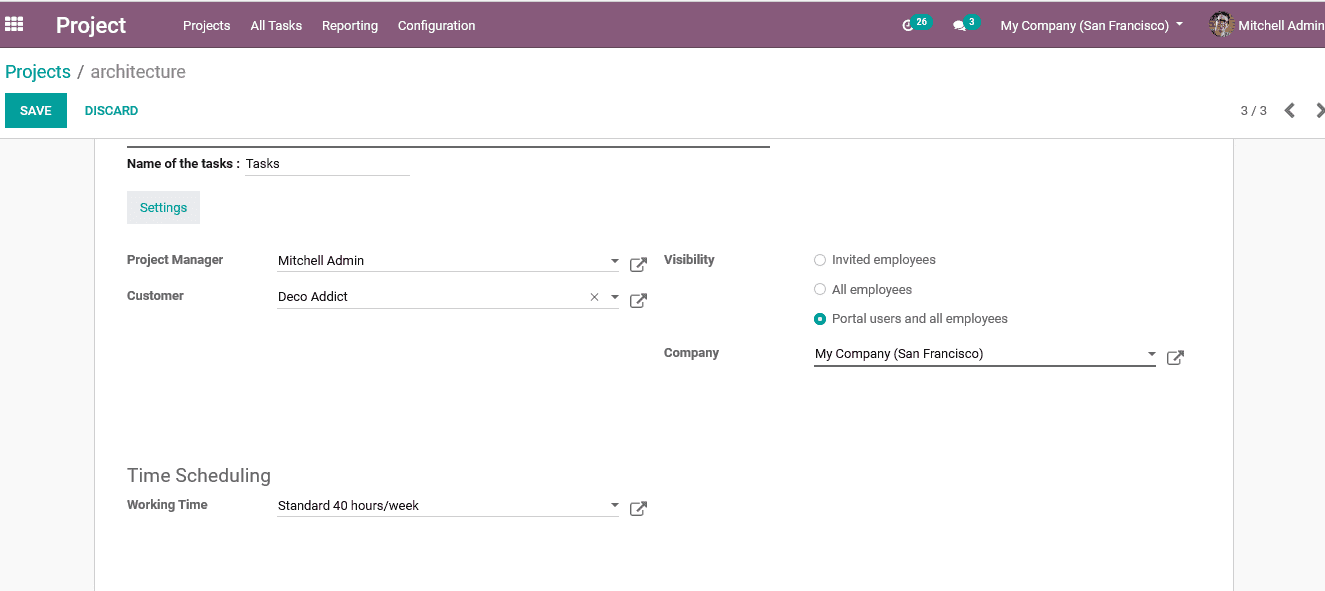
Task: Click the Name of the tasks label
Action: 183,163
